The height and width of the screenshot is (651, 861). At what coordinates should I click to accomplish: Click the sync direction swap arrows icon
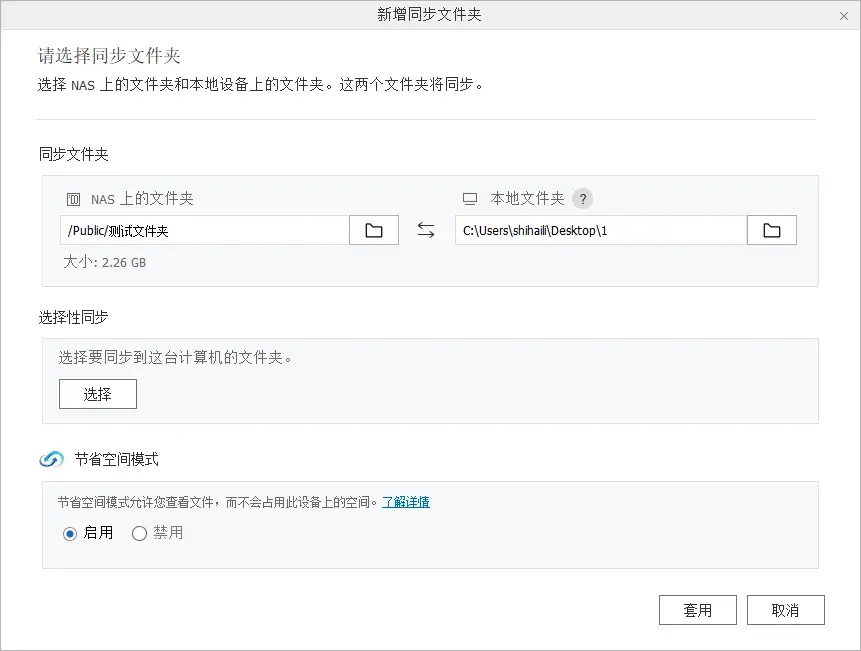pyautogui.click(x=425, y=229)
